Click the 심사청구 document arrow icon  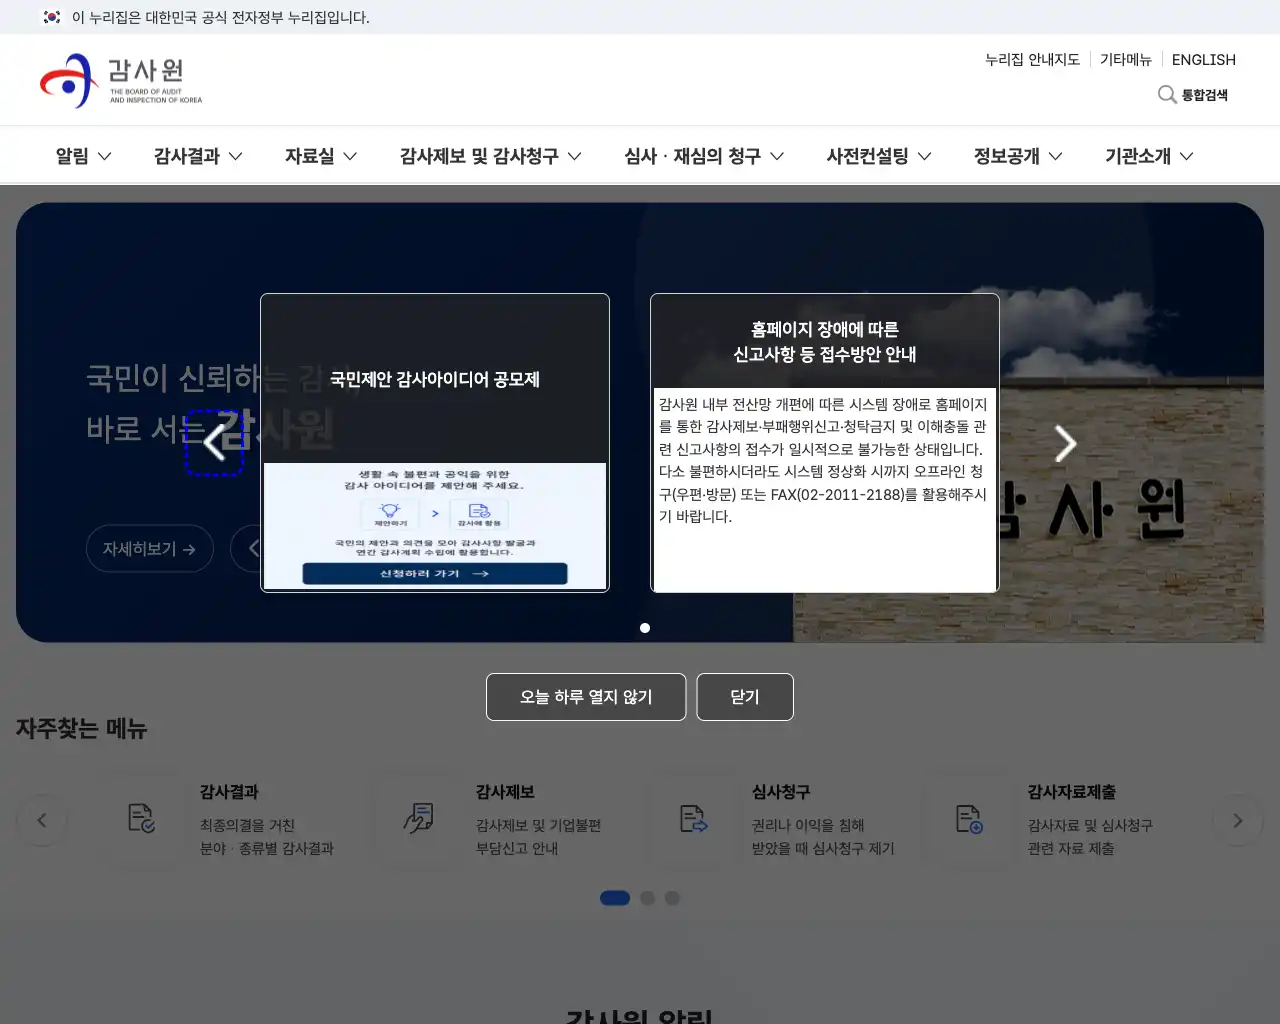coord(694,819)
